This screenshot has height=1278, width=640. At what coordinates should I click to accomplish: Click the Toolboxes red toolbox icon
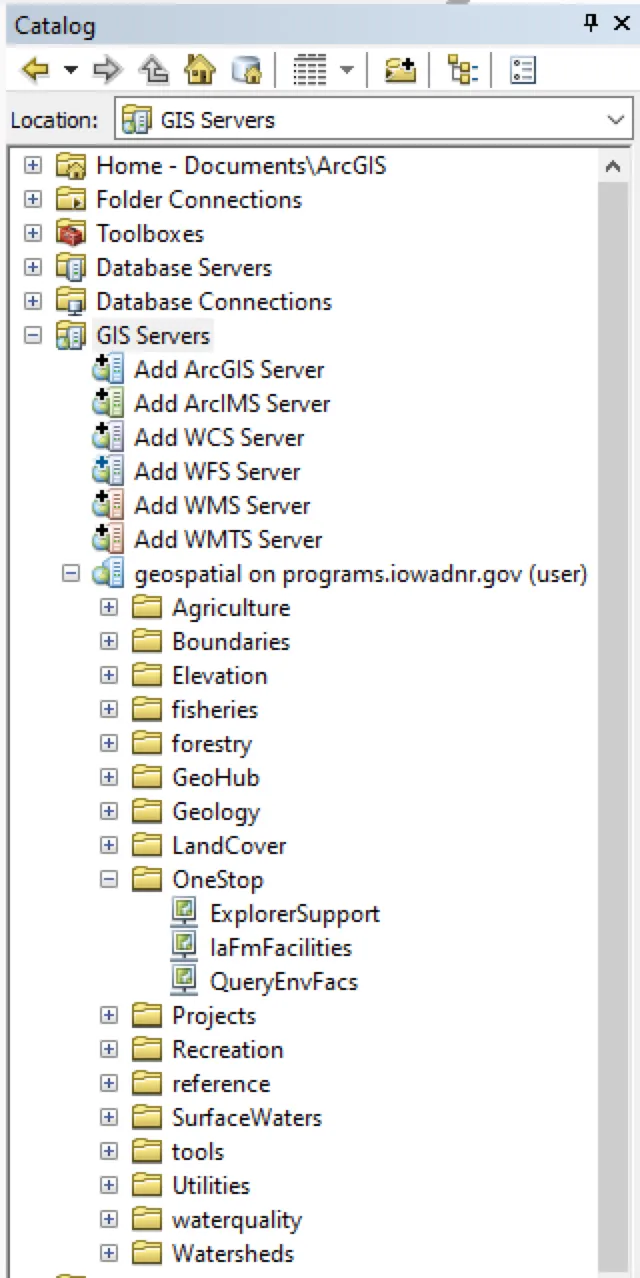coord(71,234)
